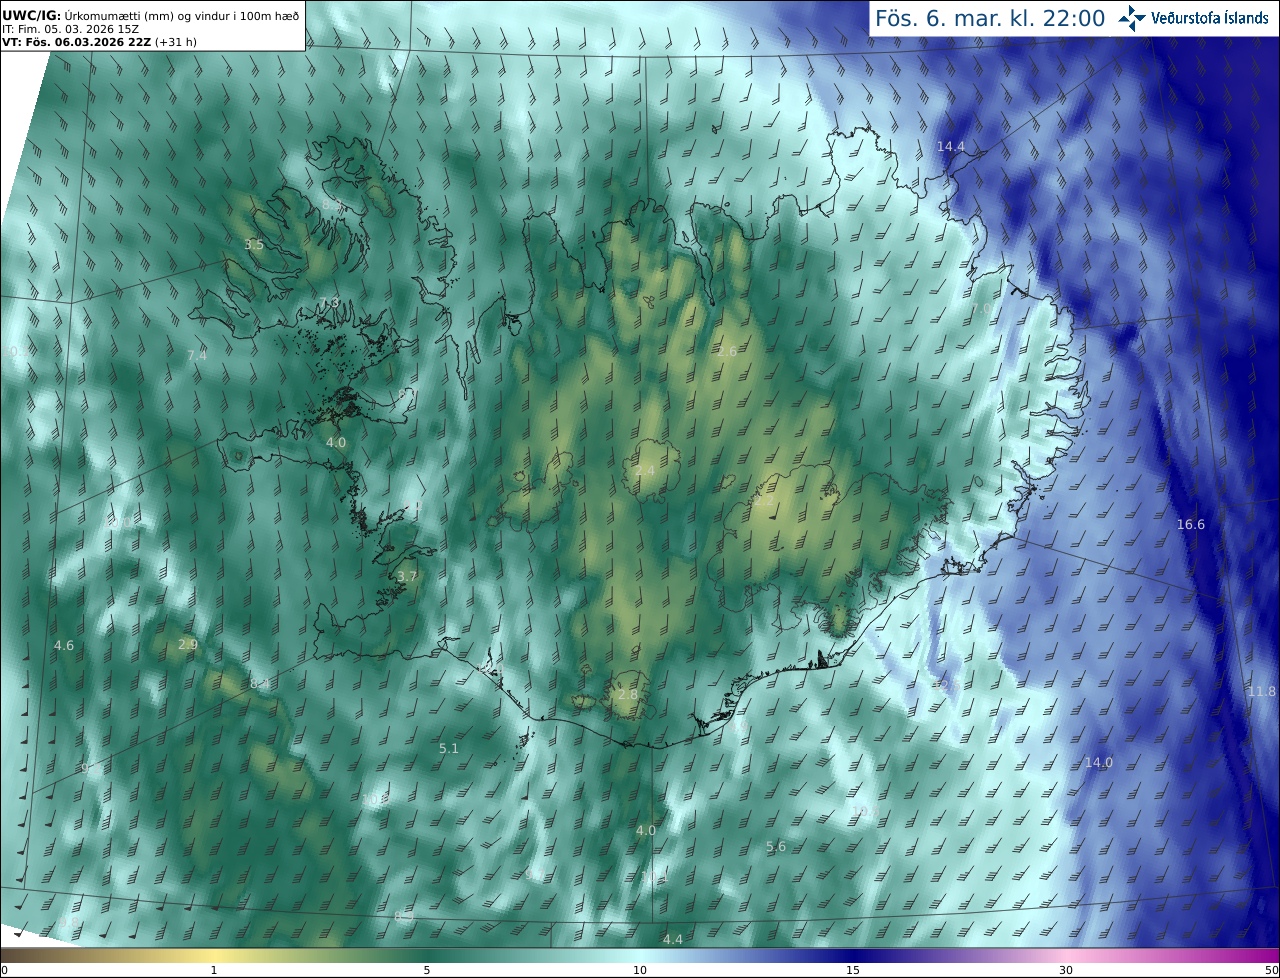The height and width of the screenshot is (978, 1280).
Task: Click the 16.6 value on the map
Action: coord(1190,525)
